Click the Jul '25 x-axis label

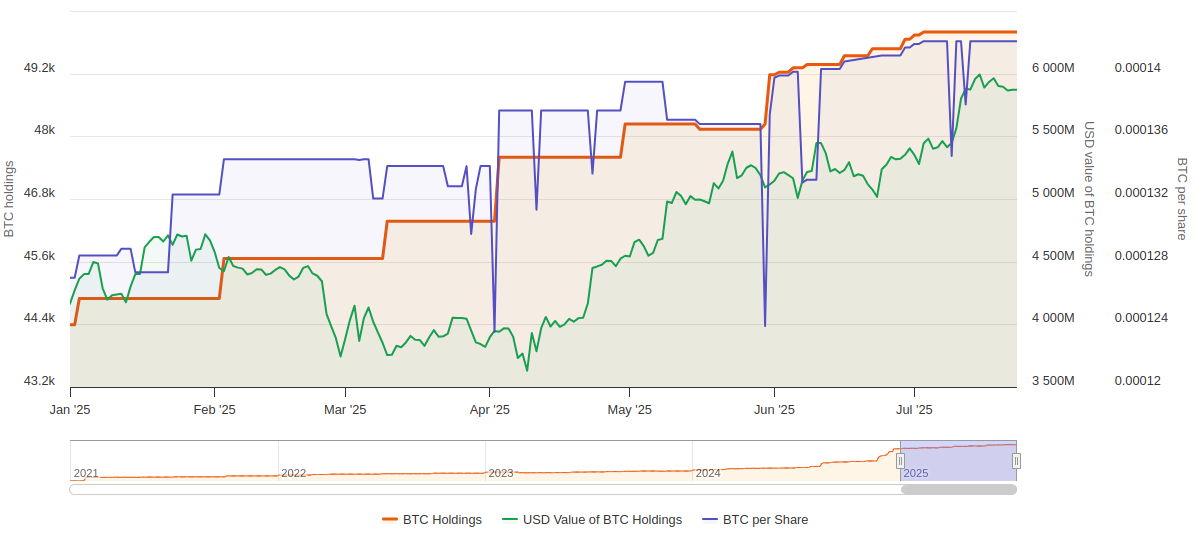pos(913,410)
